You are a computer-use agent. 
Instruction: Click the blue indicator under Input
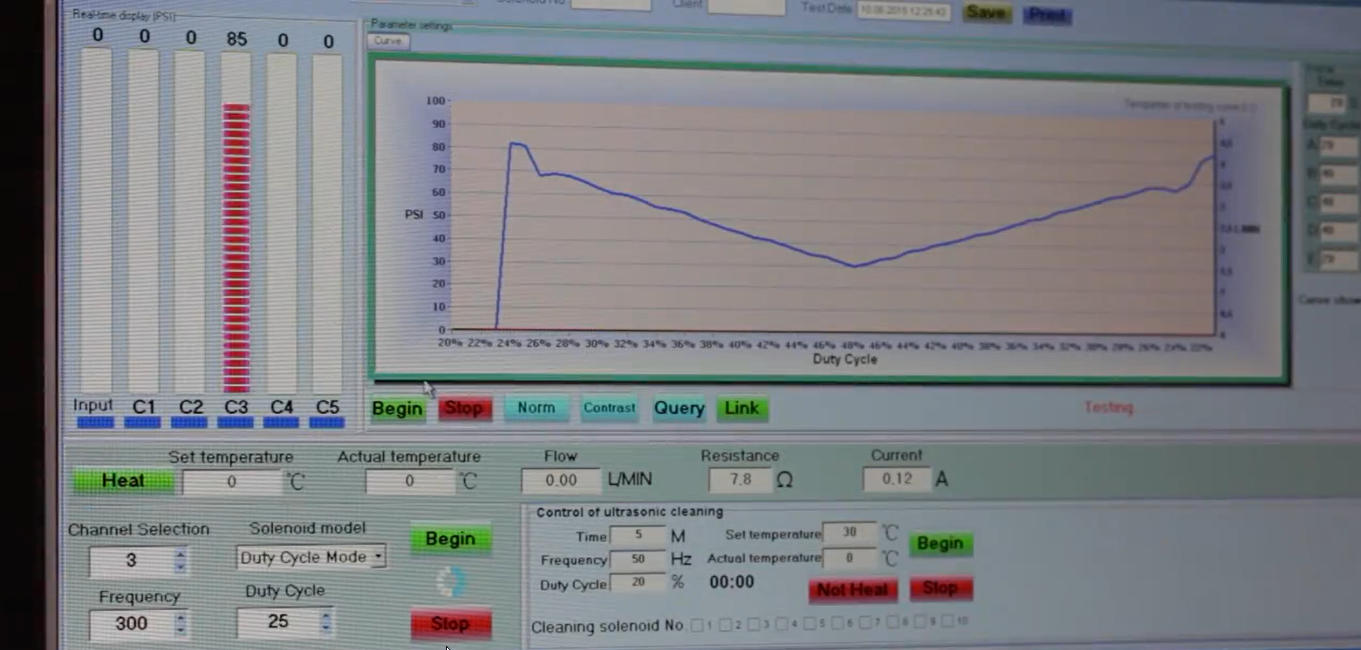(x=96, y=423)
